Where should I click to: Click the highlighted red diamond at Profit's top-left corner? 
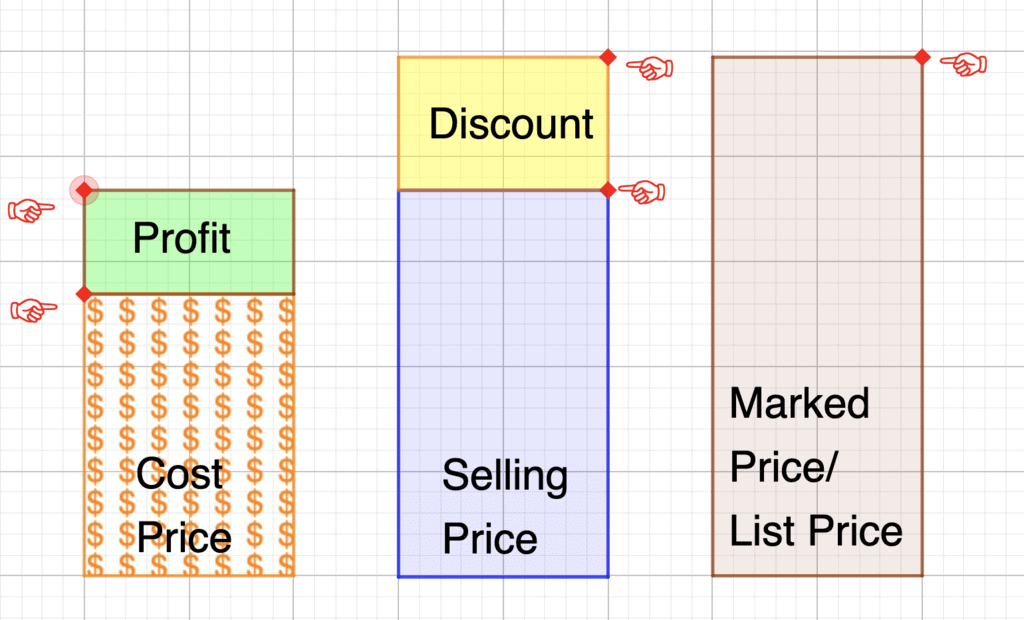[x=84, y=189]
